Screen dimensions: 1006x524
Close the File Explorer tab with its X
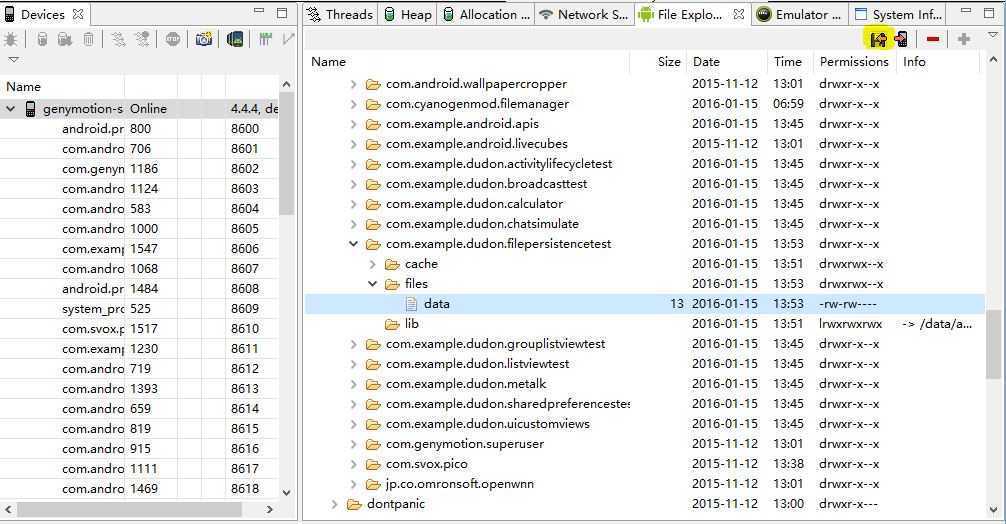tap(738, 14)
